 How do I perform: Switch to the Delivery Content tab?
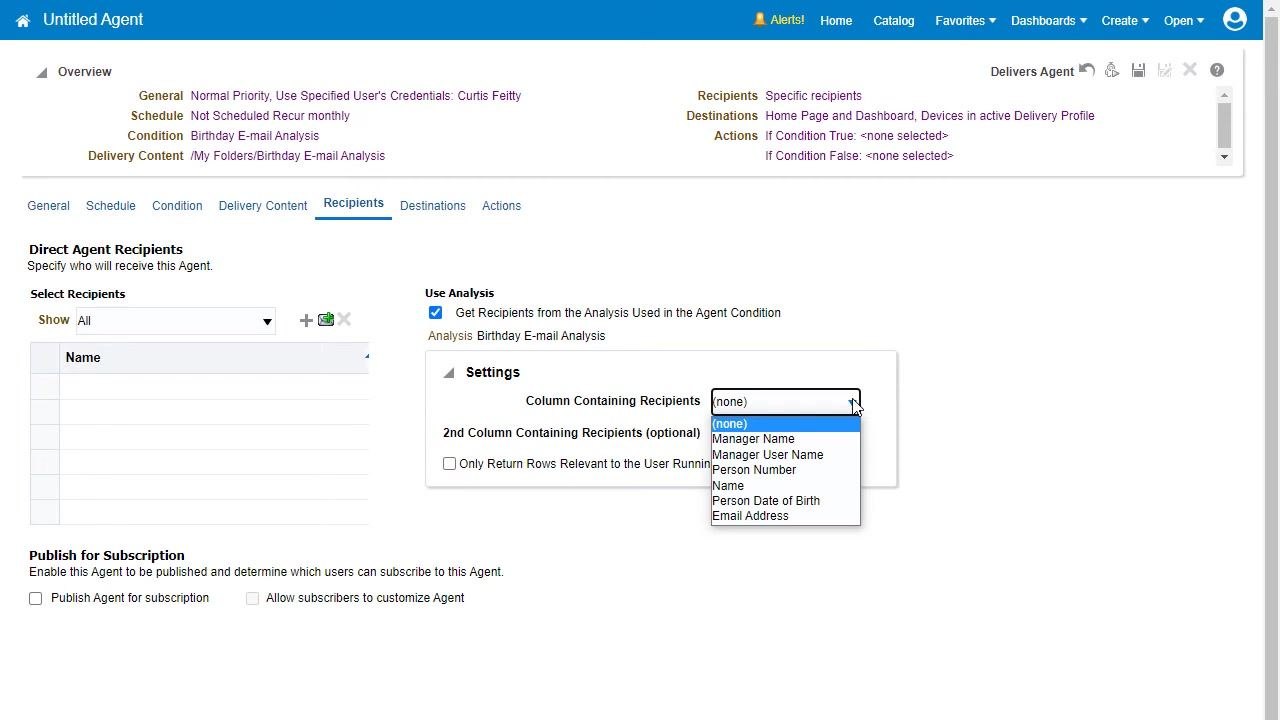263,206
